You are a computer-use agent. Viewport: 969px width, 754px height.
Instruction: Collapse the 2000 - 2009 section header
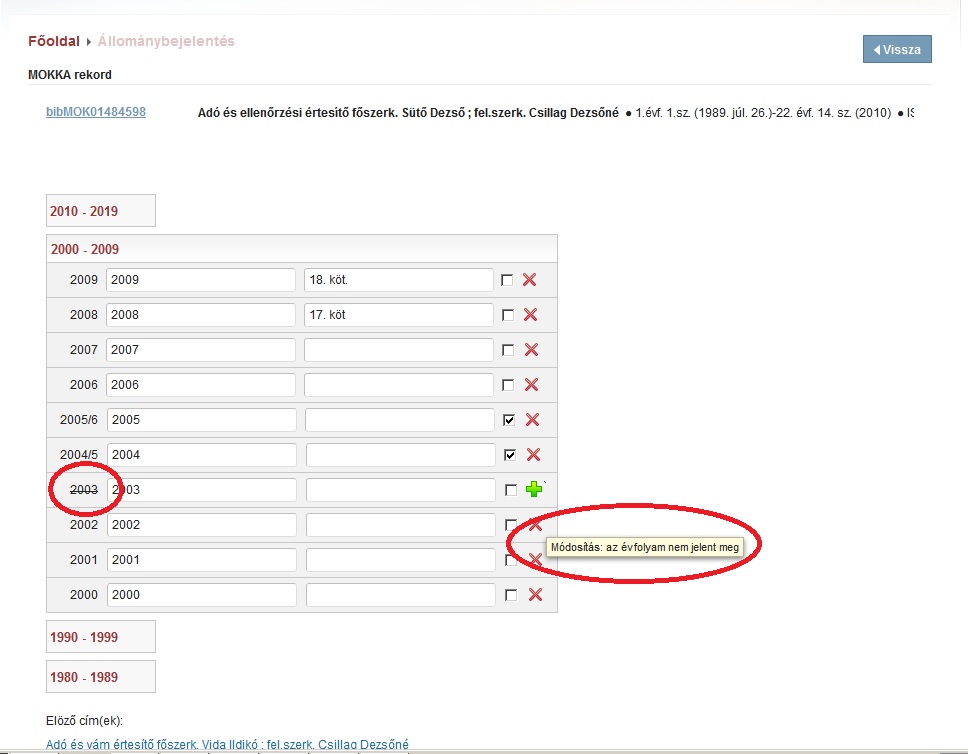tap(85, 249)
